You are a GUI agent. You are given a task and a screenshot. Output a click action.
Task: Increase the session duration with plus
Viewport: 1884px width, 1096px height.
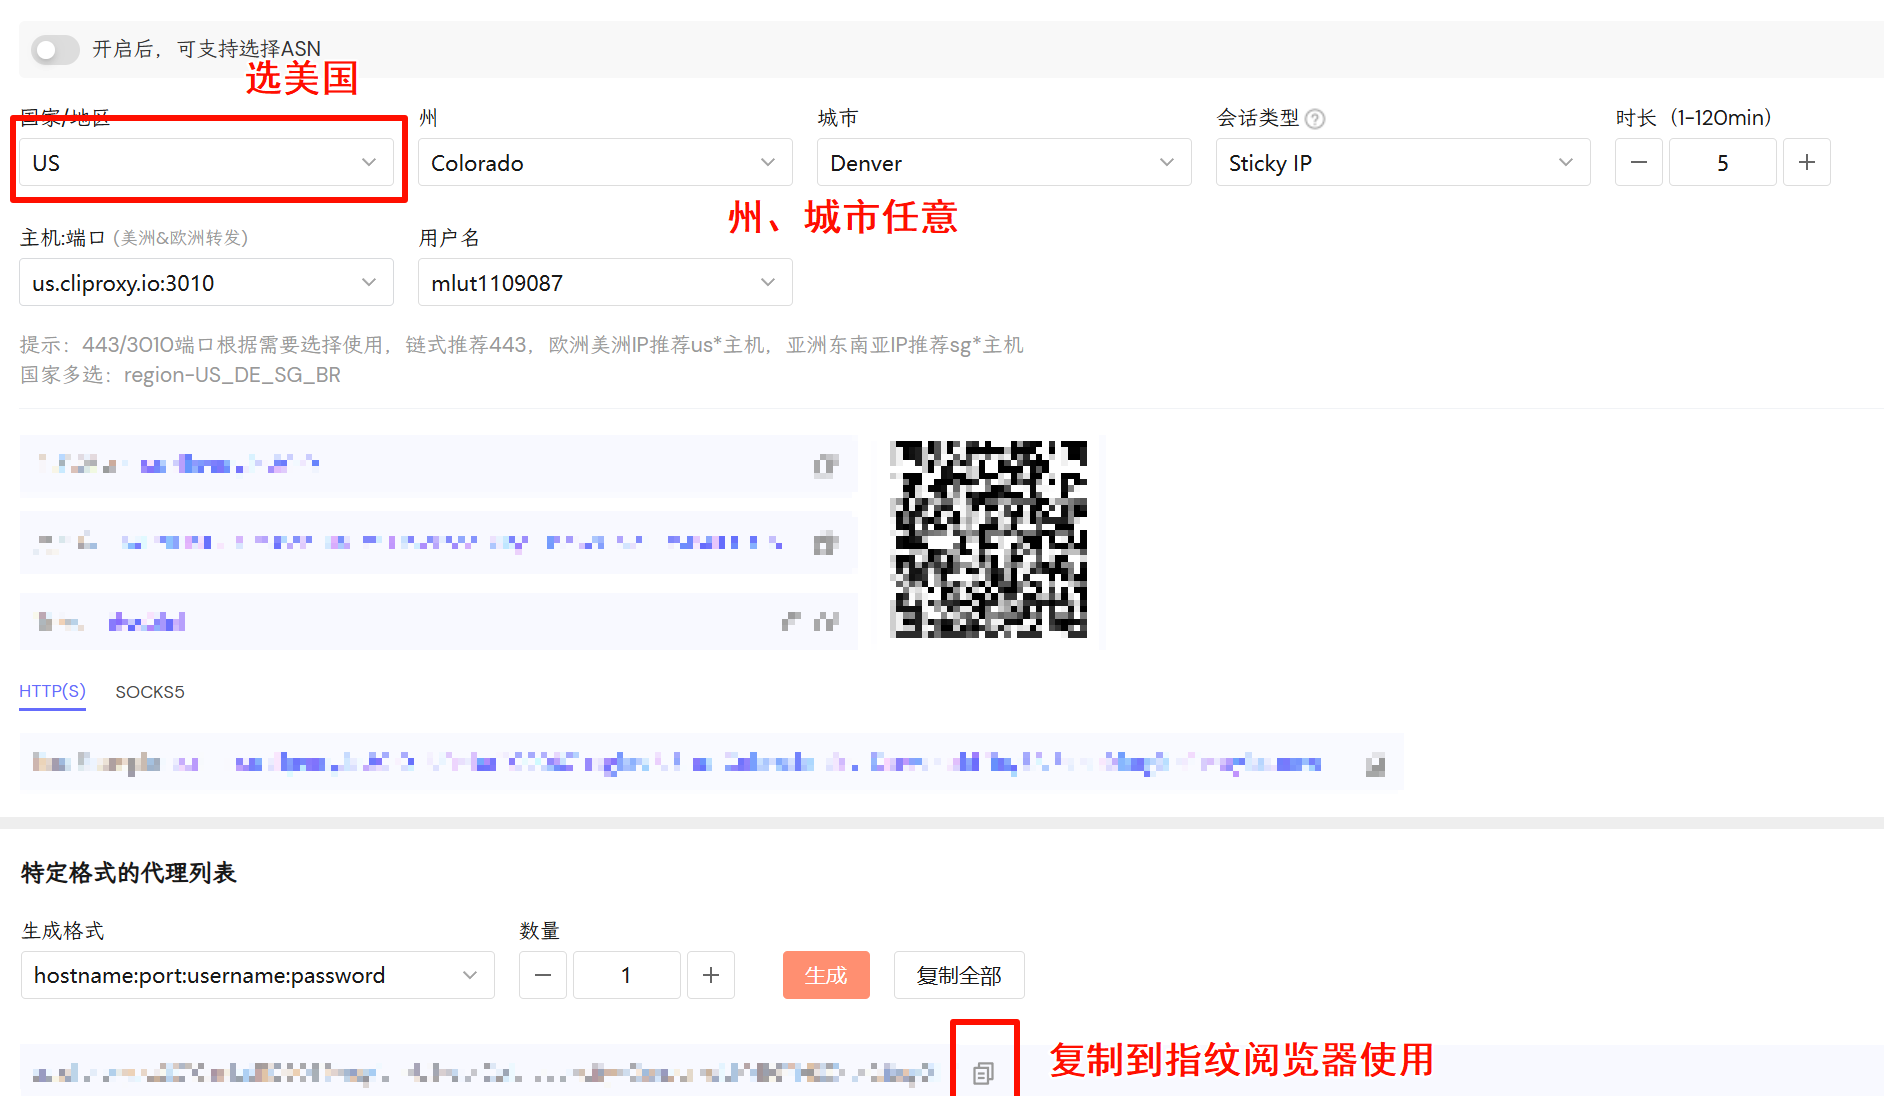(x=1806, y=162)
